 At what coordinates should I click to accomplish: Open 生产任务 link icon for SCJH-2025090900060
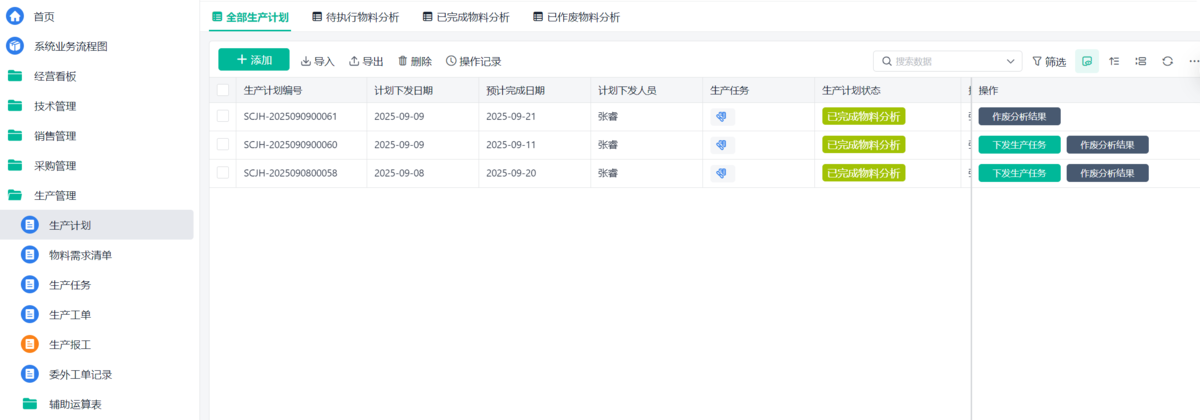(x=722, y=145)
